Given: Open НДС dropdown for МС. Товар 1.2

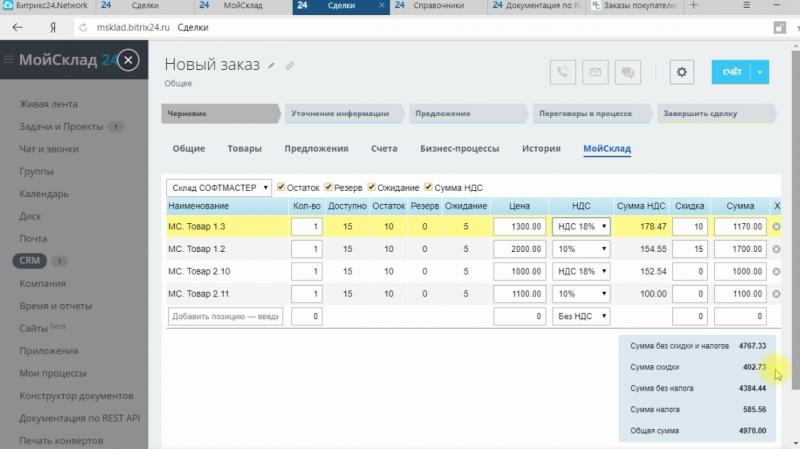Looking at the screenshot, I should 580,249.
